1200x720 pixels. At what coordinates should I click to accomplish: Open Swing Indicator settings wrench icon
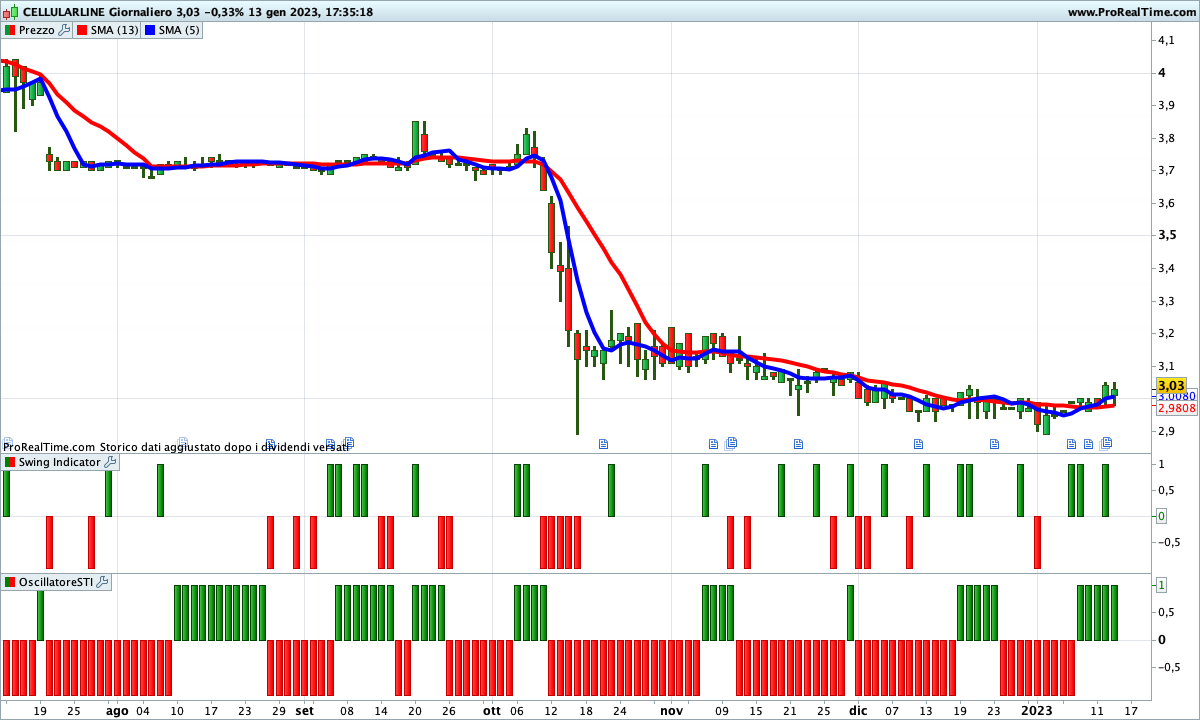110,462
